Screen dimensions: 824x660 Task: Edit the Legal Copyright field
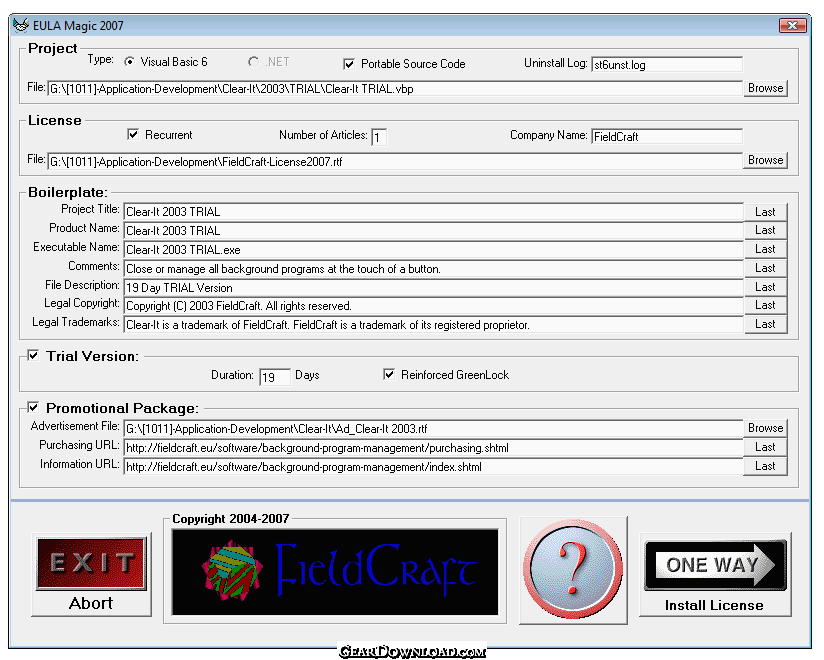(x=434, y=306)
